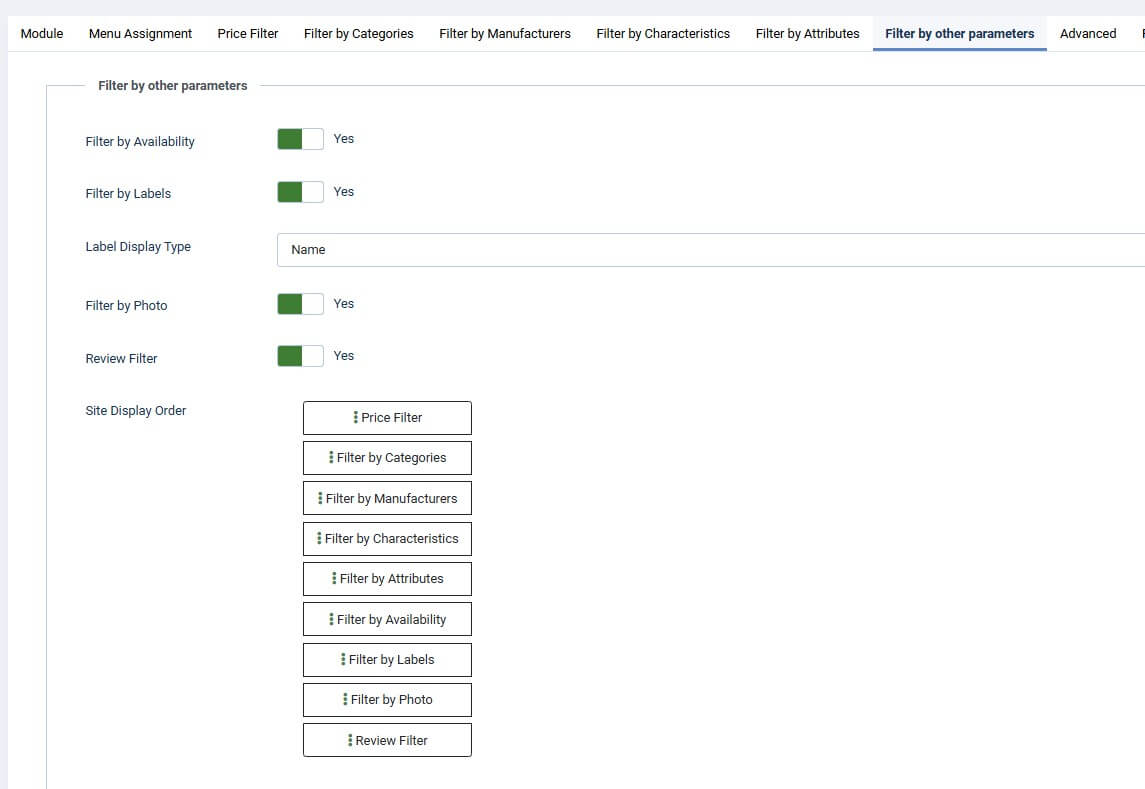The width and height of the screenshot is (1145, 789).
Task: Click drag handle icon on Filter by Categories
Action: pos(331,458)
